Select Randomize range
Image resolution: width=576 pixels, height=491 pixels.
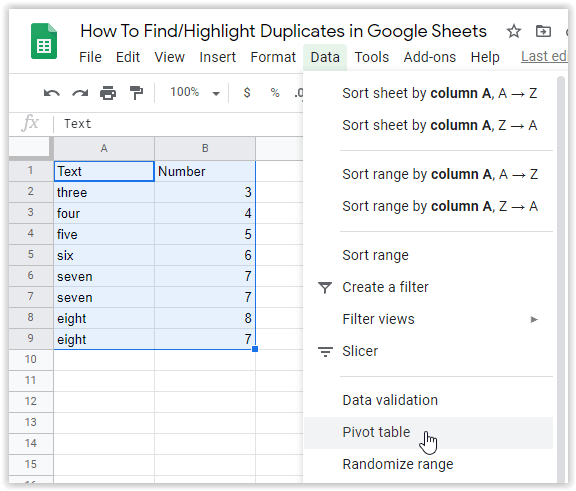click(428, 465)
